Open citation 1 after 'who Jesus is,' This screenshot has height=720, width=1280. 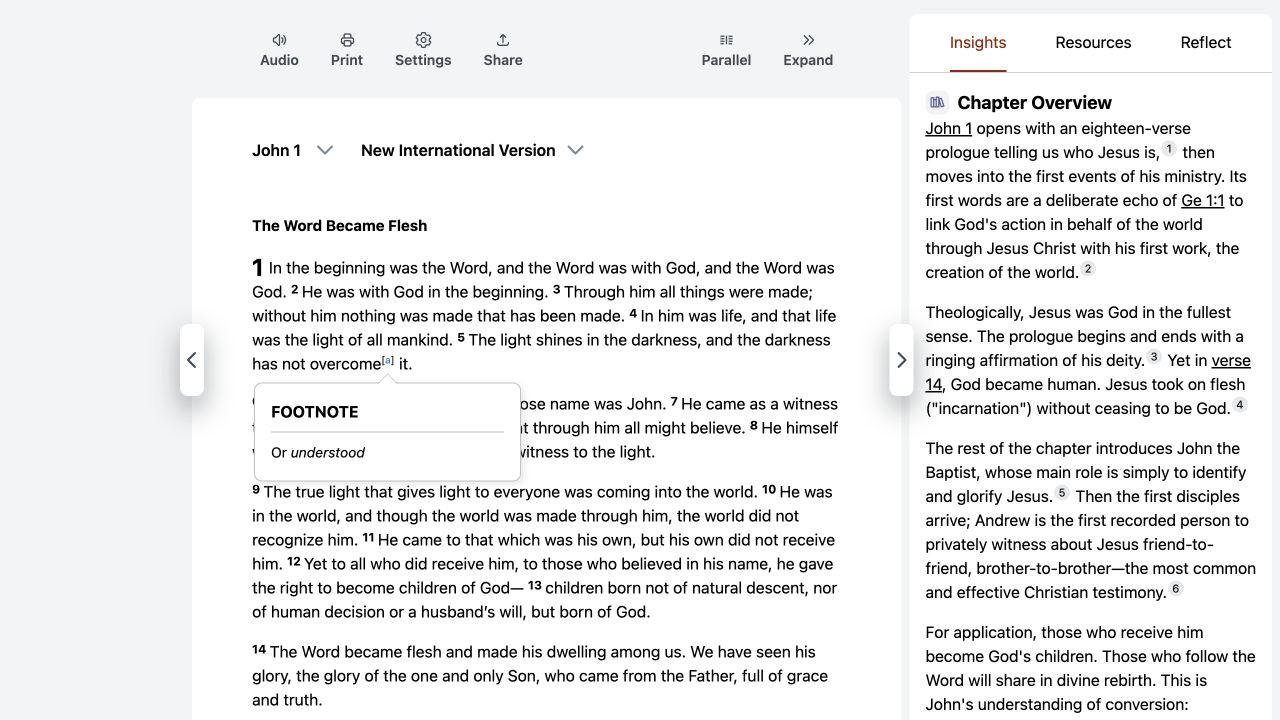tap(1169, 149)
